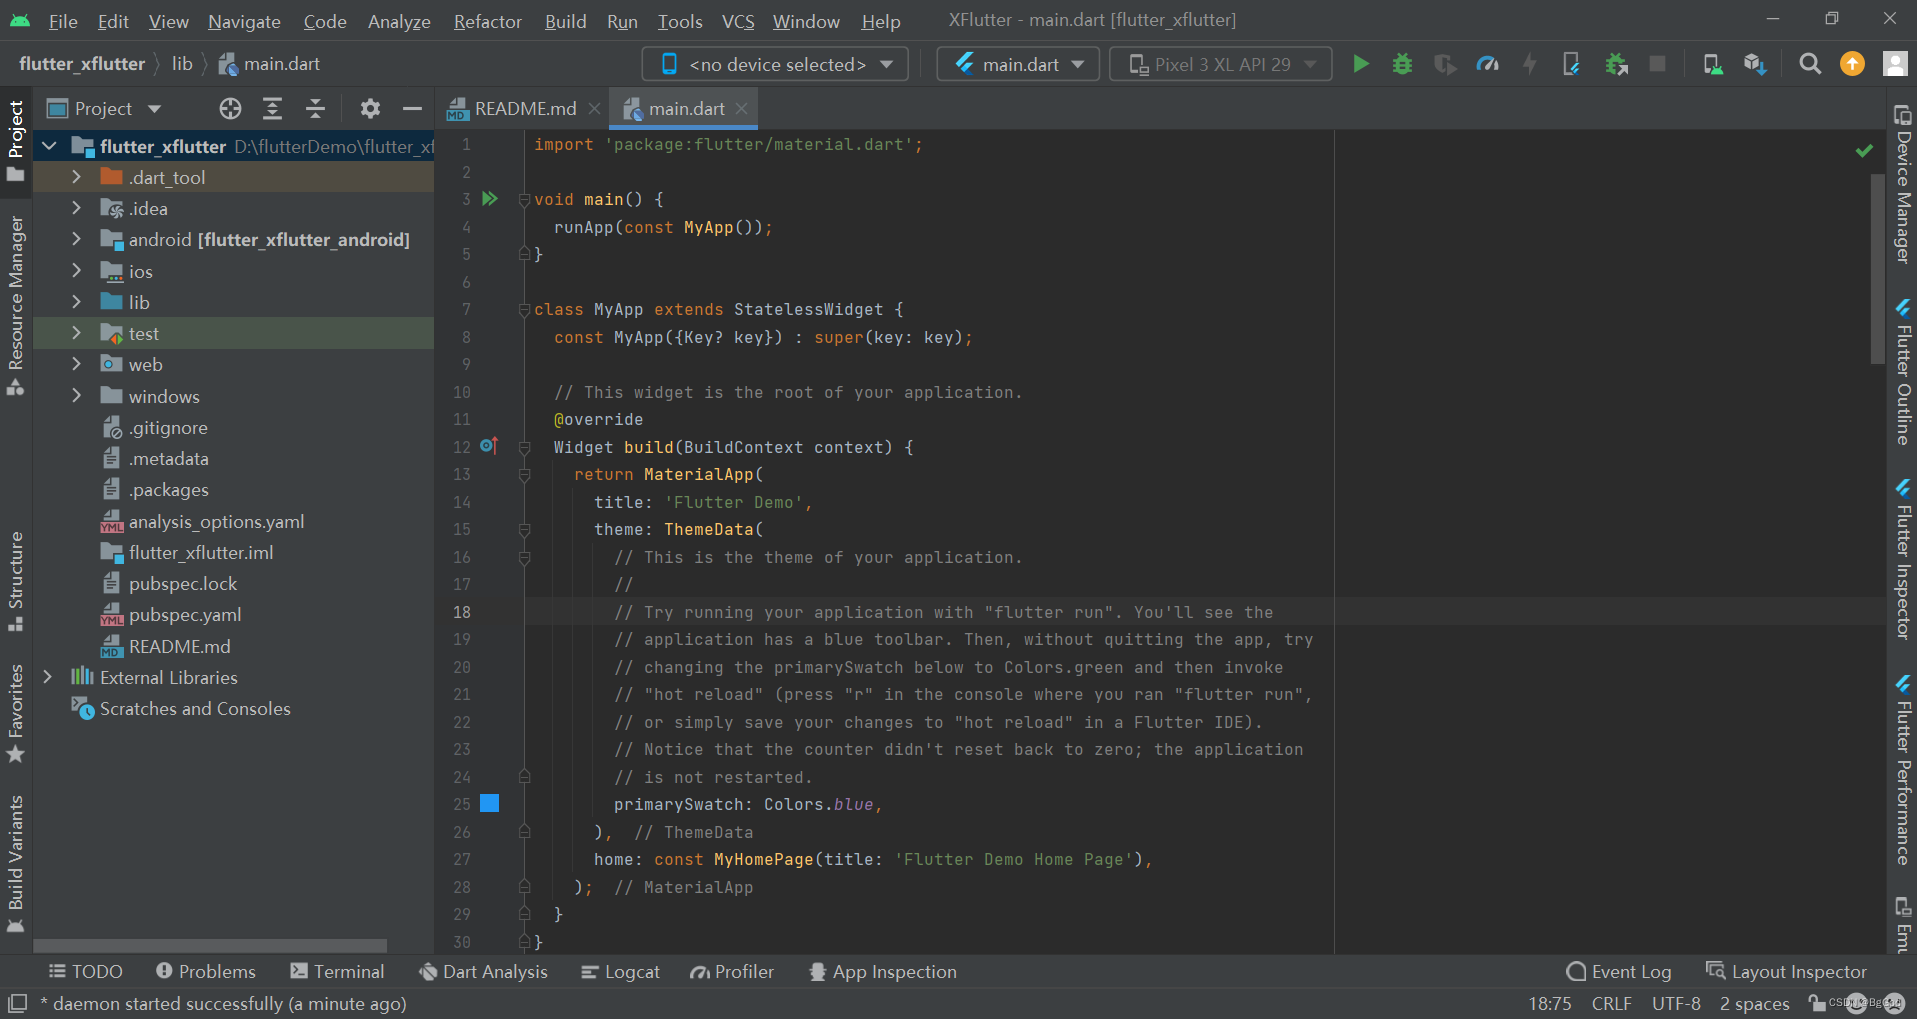Screen dimensions: 1917x1019
Task: Click the orange update available arrow icon
Action: coord(1852,64)
